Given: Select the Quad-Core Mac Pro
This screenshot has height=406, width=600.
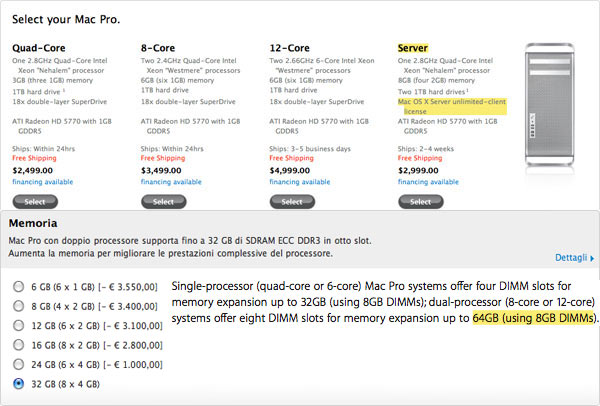Looking at the screenshot, I should 35,200.
